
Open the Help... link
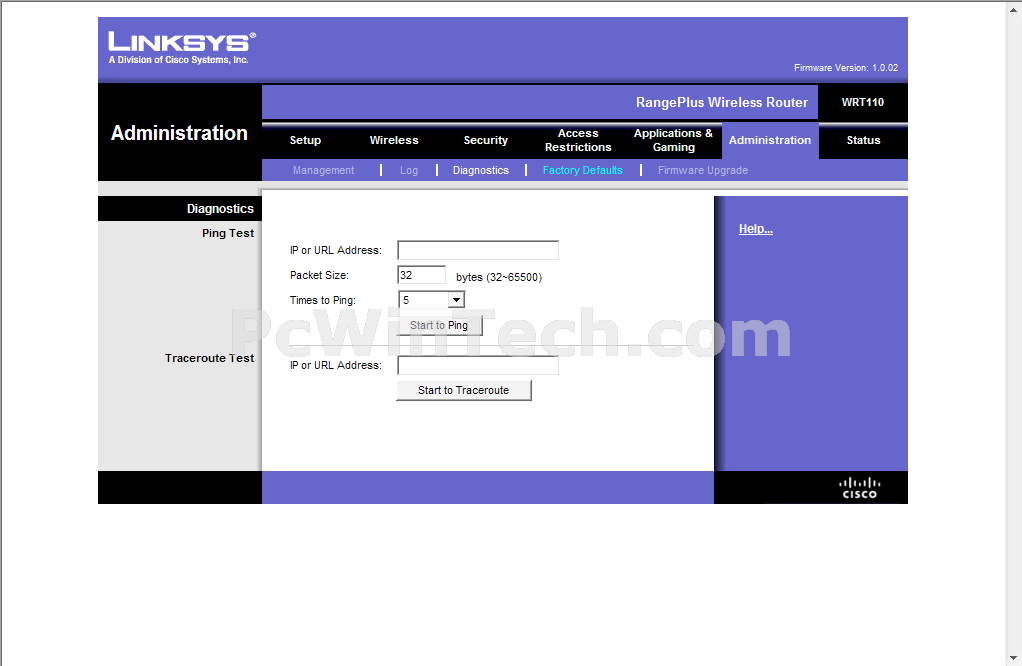click(x=755, y=229)
